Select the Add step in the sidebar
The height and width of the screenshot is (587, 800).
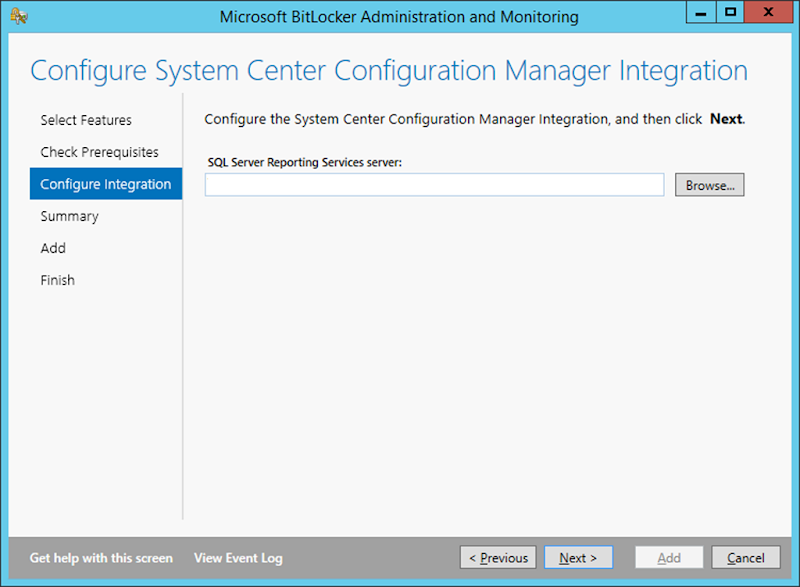coord(53,248)
